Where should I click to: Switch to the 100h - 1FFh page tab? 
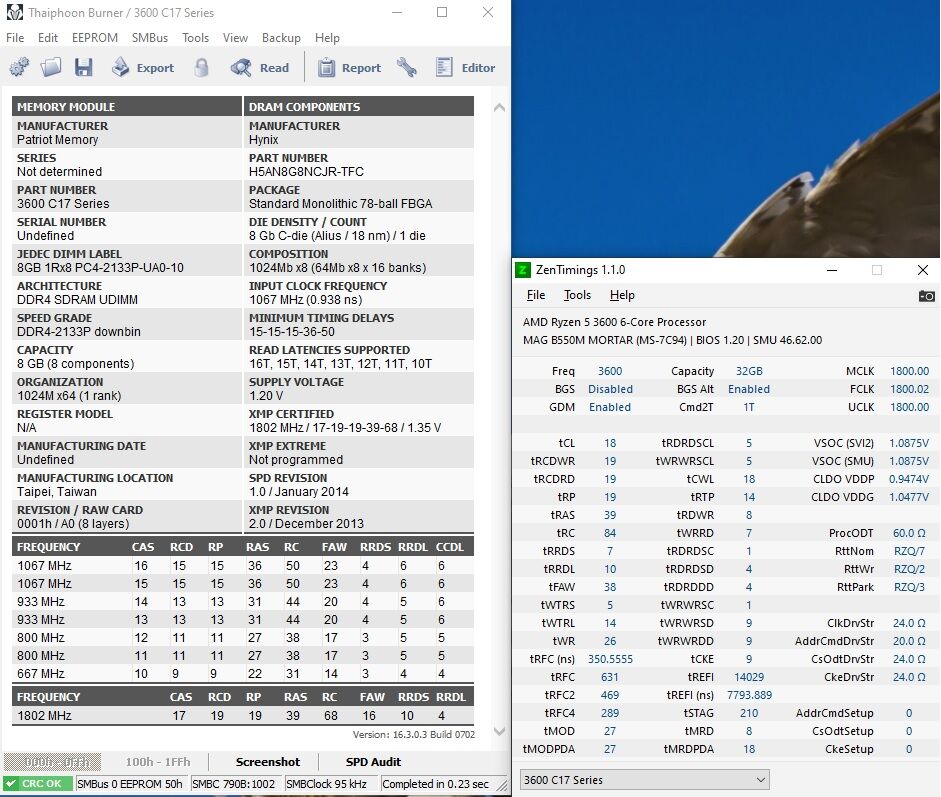click(158, 762)
